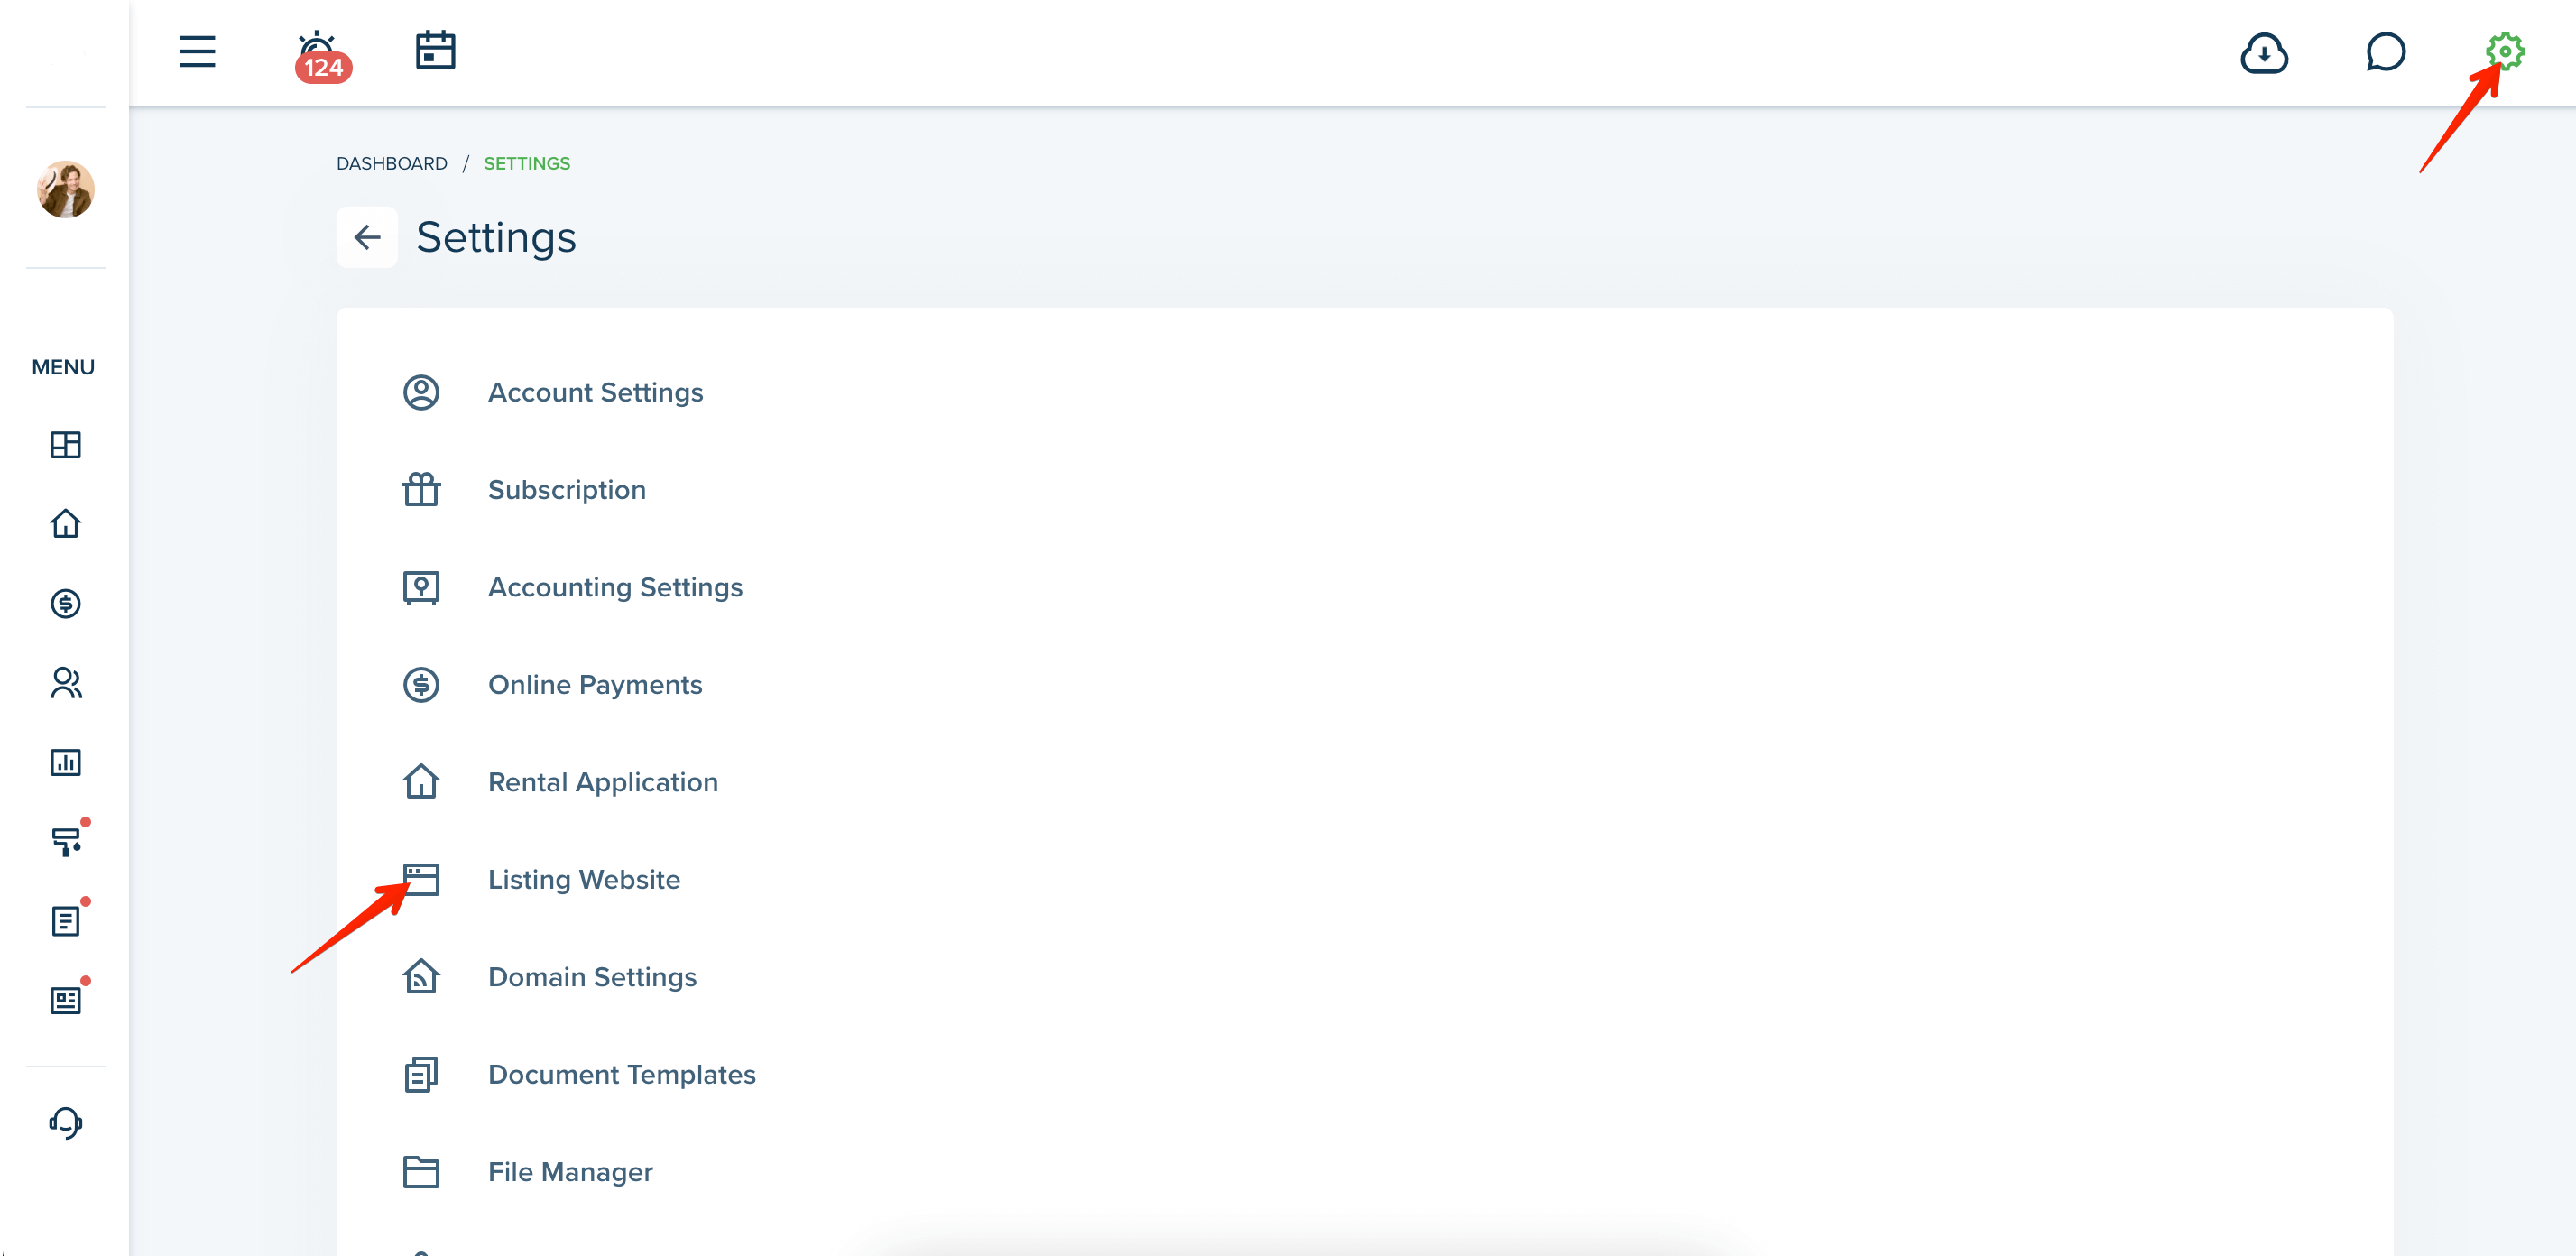
Task: Click the cloud download icon
Action: tap(2264, 53)
